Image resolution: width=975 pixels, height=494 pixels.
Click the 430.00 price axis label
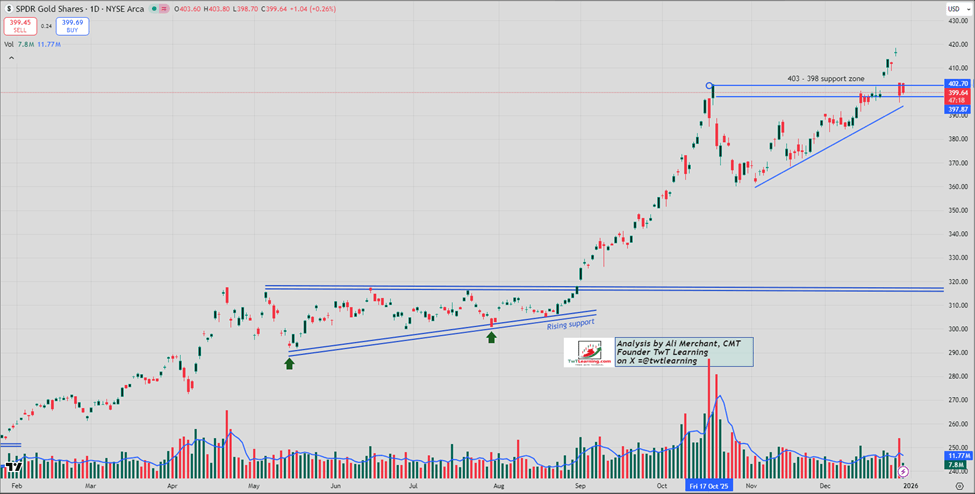(x=957, y=21)
